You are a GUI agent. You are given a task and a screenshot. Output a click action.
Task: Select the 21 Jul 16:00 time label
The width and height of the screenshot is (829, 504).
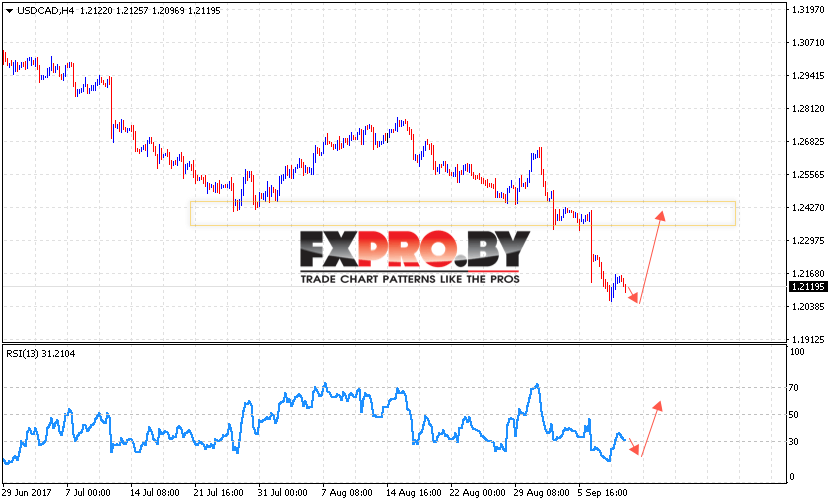(x=218, y=493)
